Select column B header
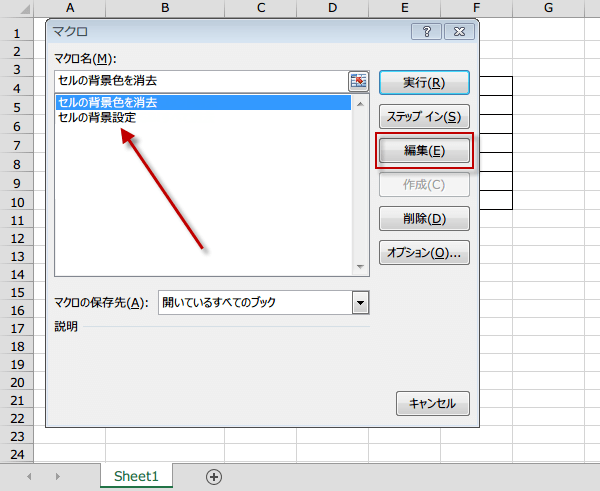This screenshot has height=491, width=600. point(165,8)
